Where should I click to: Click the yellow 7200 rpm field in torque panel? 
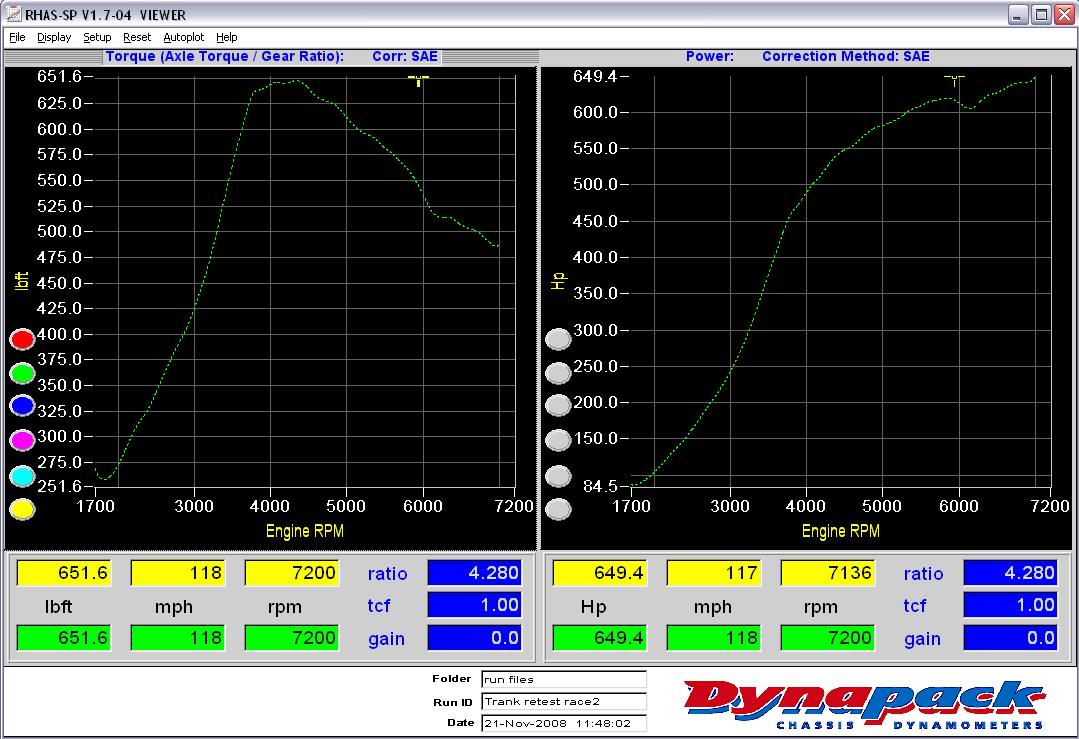(291, 573)
